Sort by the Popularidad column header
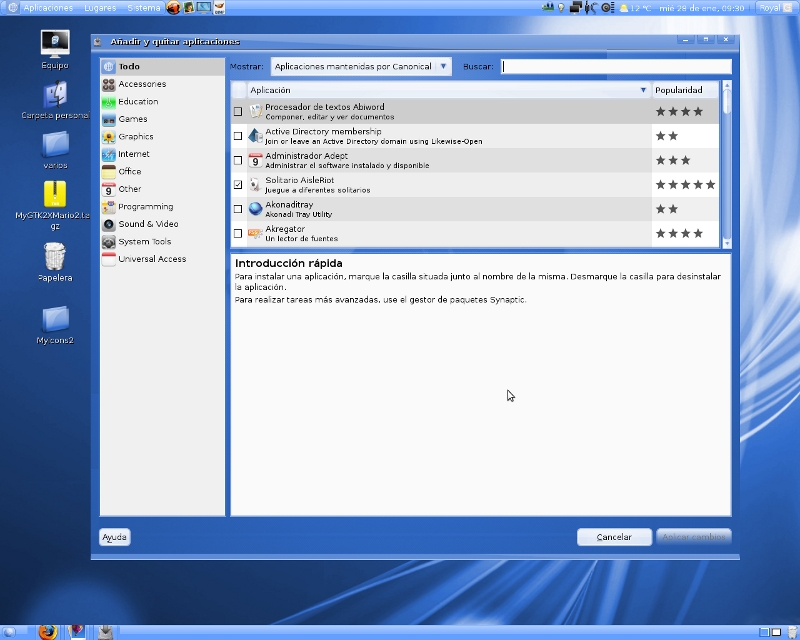Image resolution: width=800 pixels, height=640 pixels. [685, 90]
